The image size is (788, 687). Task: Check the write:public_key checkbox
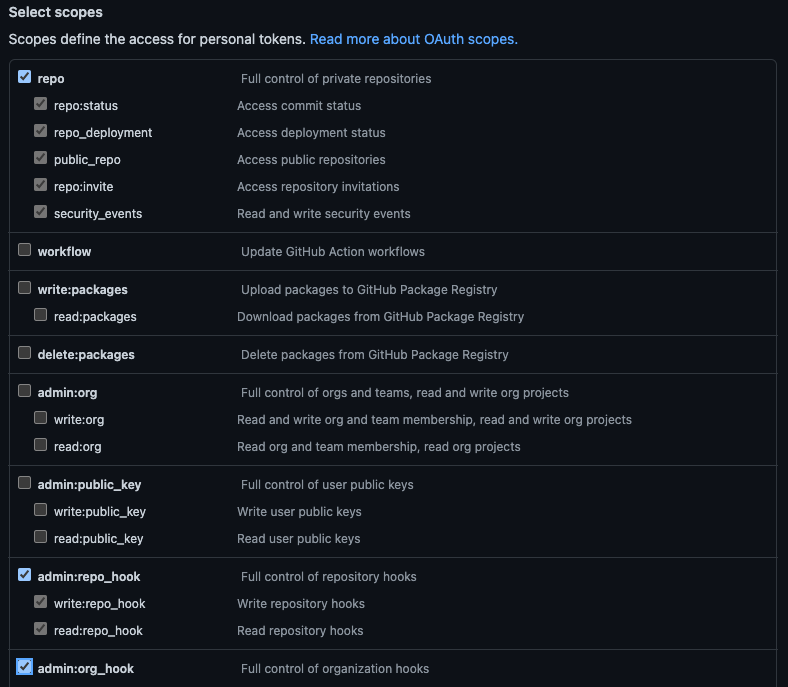click(x=41, y=510)
